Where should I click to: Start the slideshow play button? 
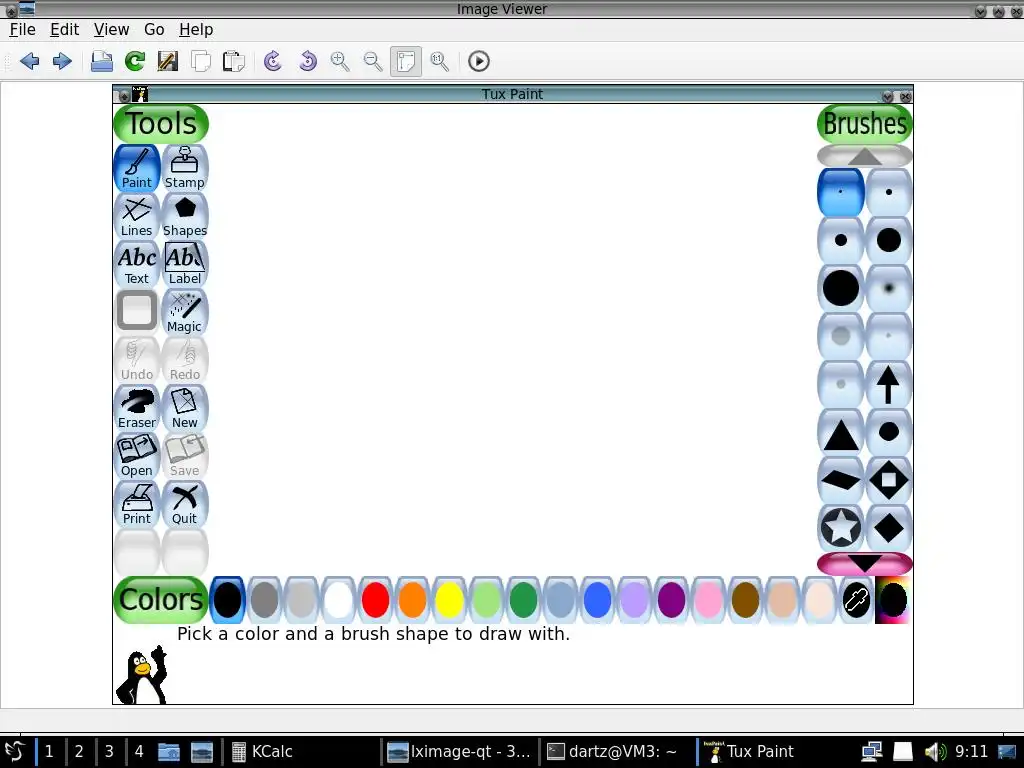click(479, 61)
